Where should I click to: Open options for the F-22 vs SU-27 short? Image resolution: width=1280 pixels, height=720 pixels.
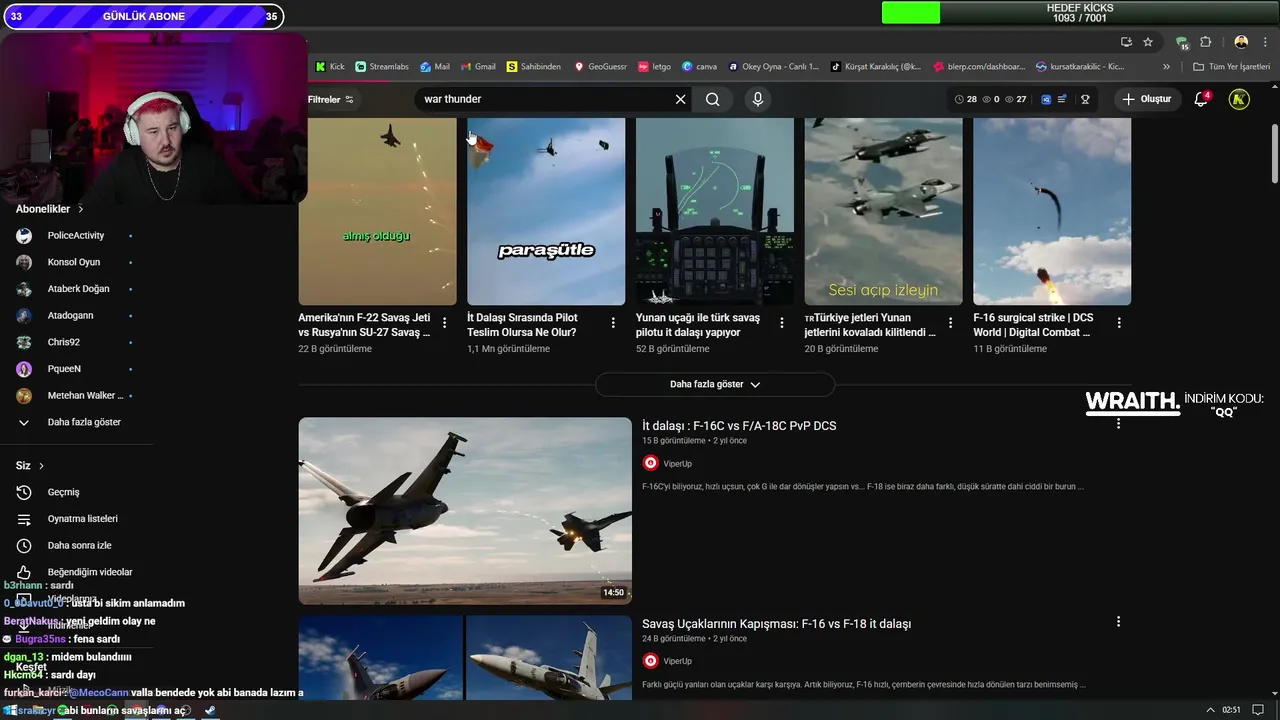tap(444, 323)
